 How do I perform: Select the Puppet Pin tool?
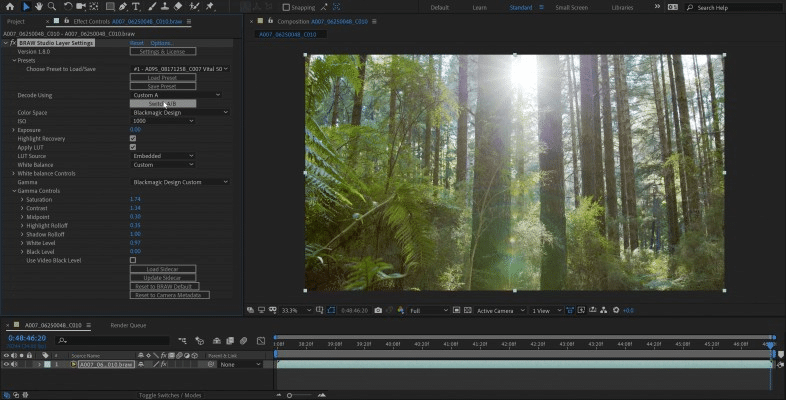coord(210,7)
